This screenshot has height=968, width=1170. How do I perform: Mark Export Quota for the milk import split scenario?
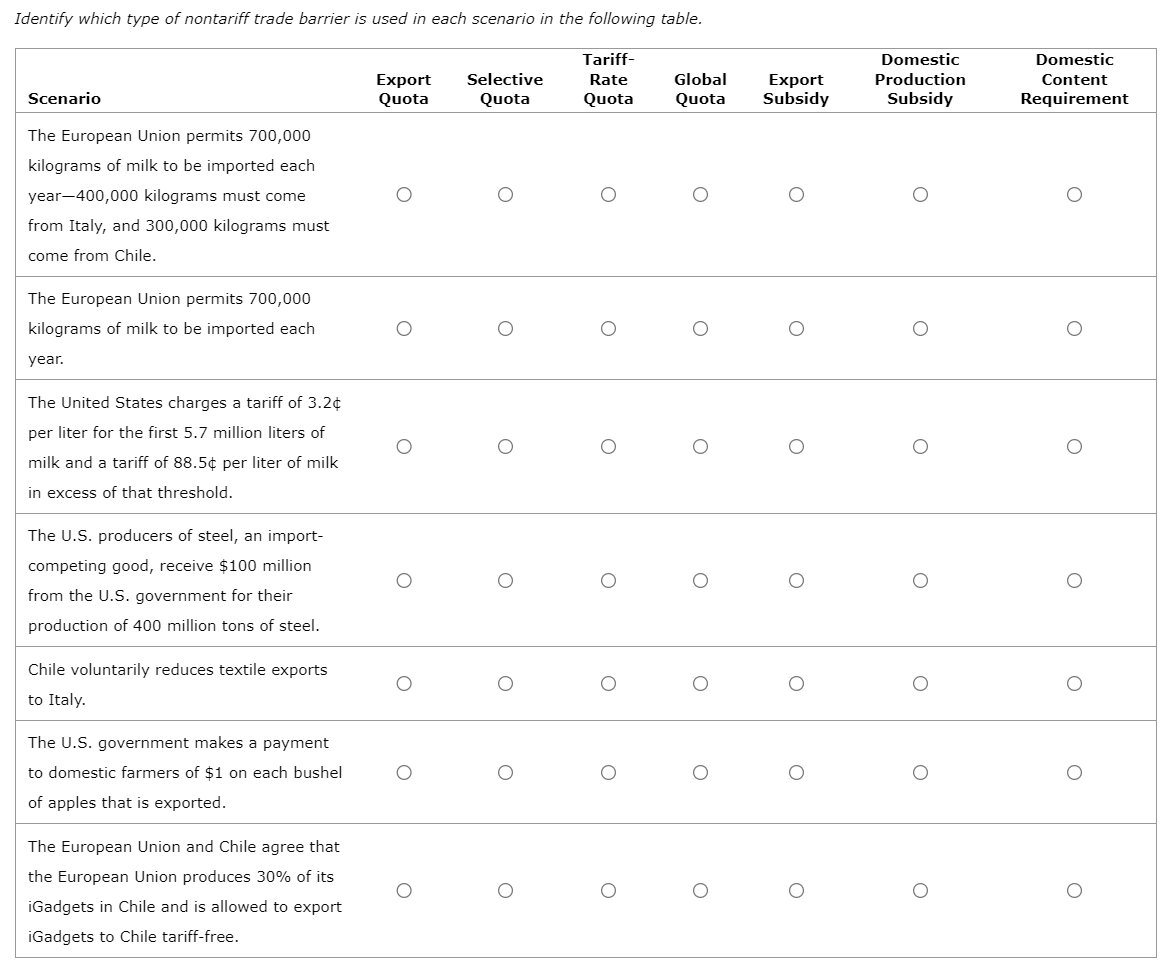(x=404, y=195)
